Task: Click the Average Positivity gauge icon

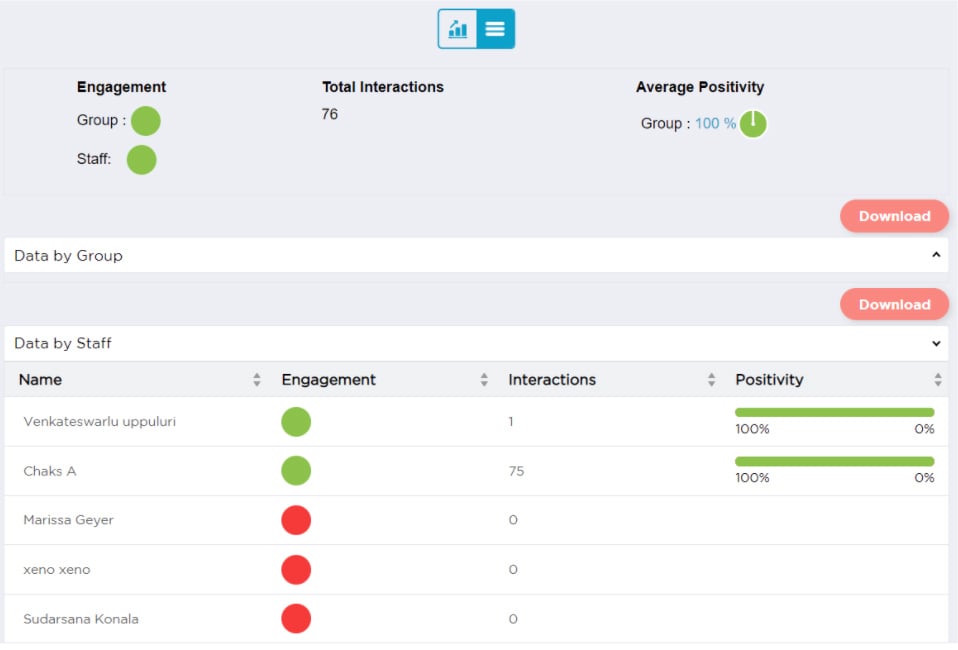Action: [x=753, y=124]
